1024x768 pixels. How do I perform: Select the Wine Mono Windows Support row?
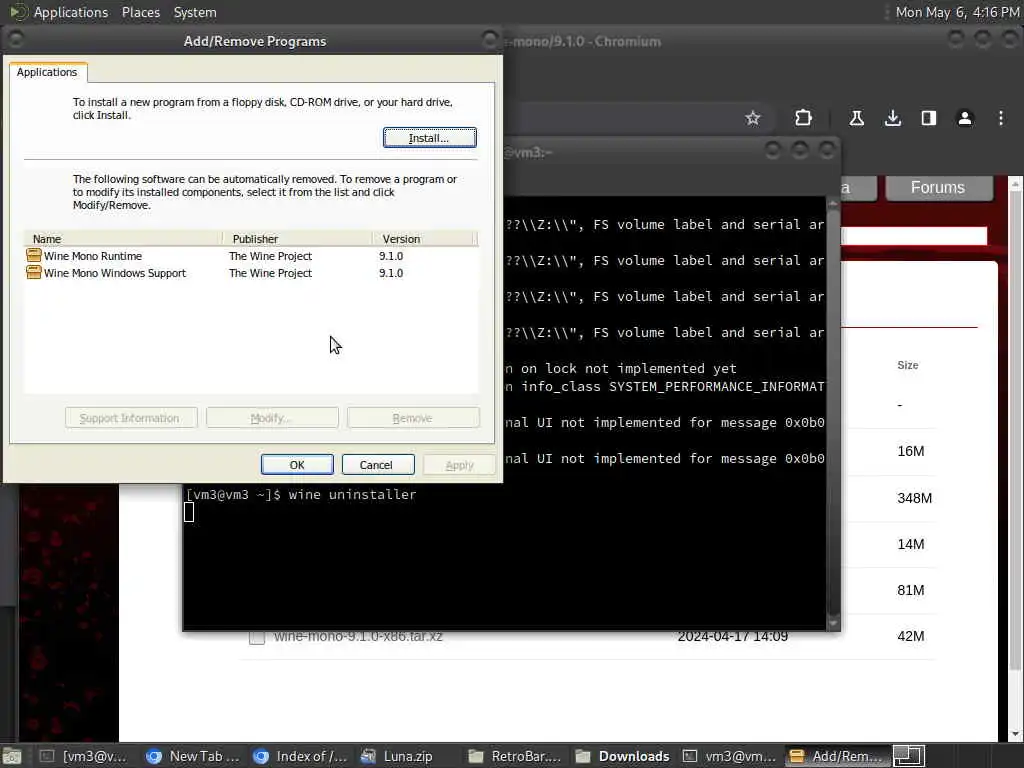pyautogui.click(x=251, y=273)
